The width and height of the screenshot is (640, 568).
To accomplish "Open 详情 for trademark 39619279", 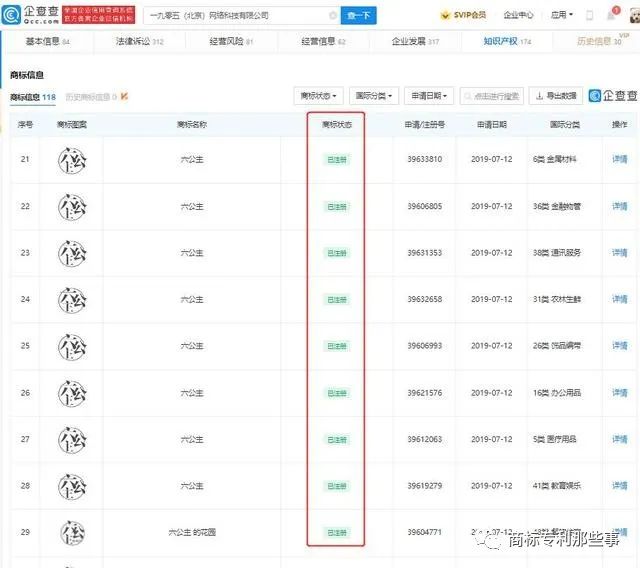I will click(620, 486).
